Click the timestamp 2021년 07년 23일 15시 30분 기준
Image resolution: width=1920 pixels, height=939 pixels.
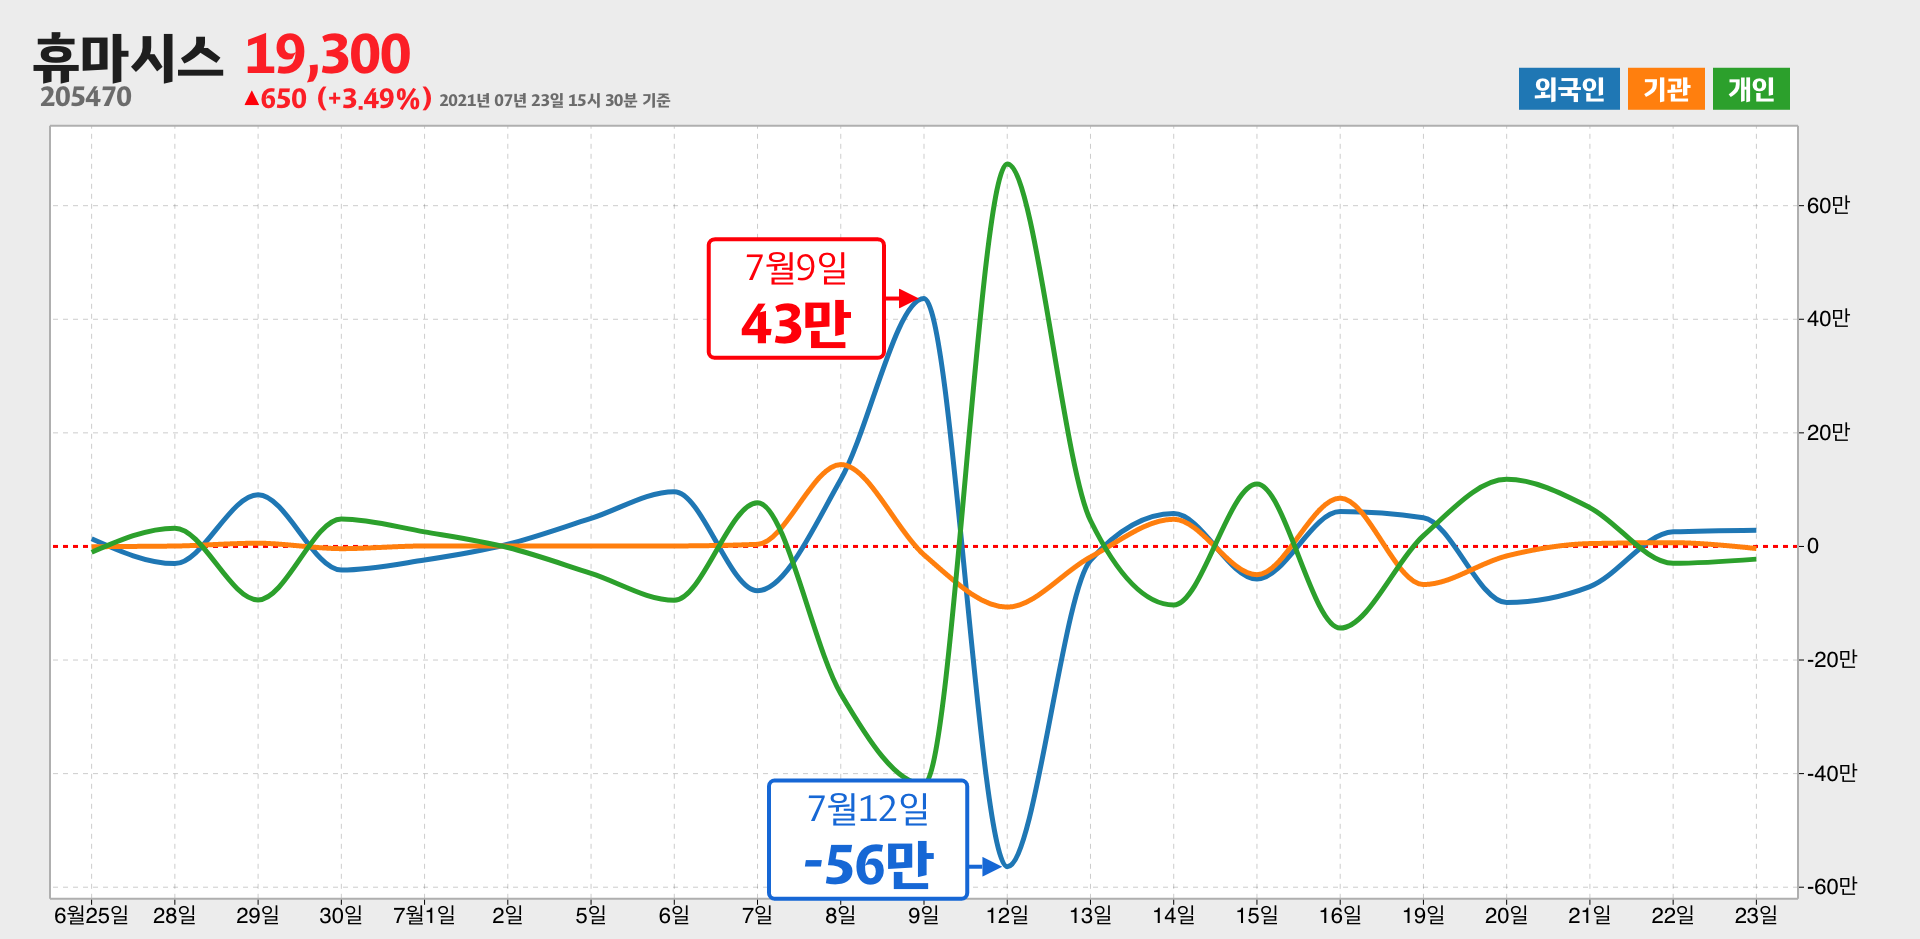click(x=554, y=100)
